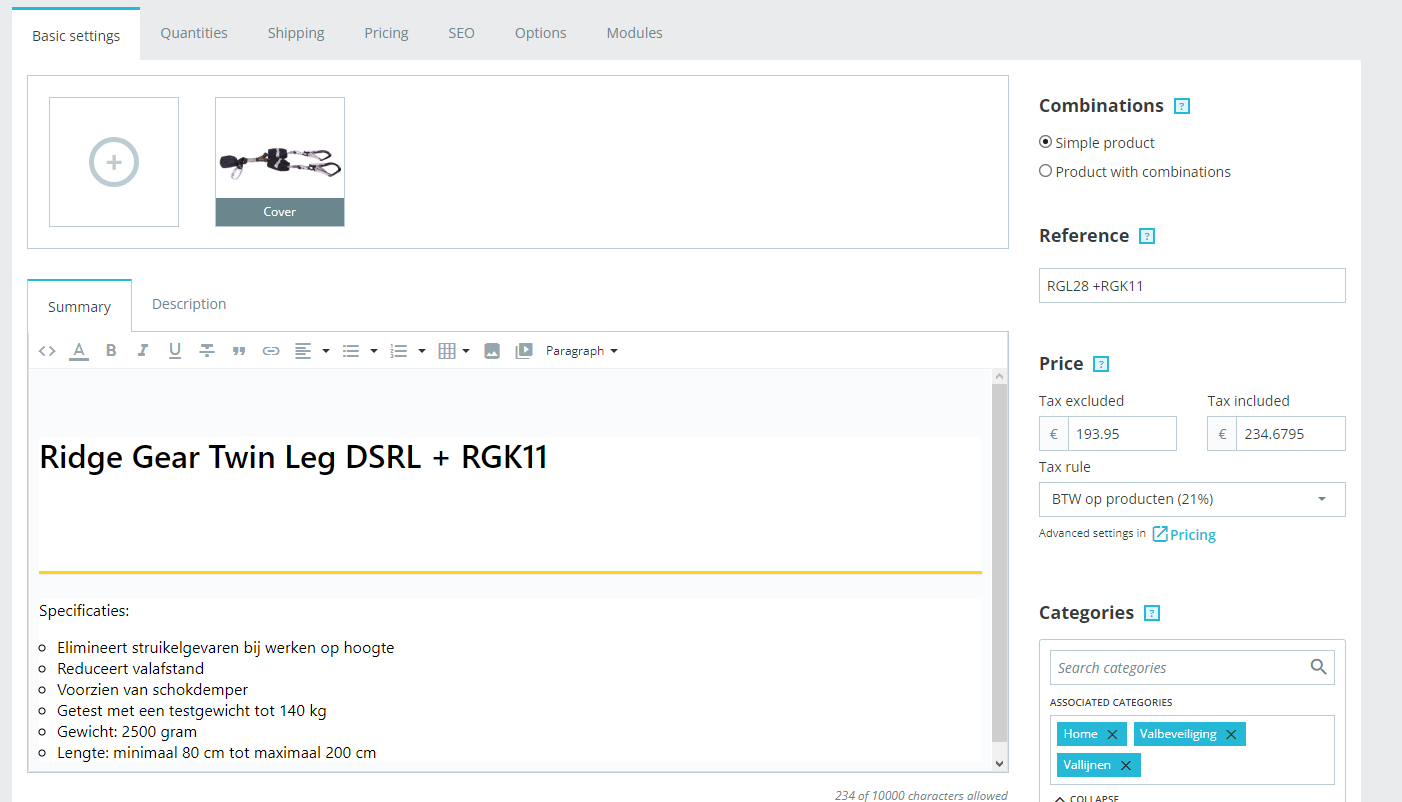Click the Tax excluded price field
This screenshot has height=802, width=1402.
1122,434
